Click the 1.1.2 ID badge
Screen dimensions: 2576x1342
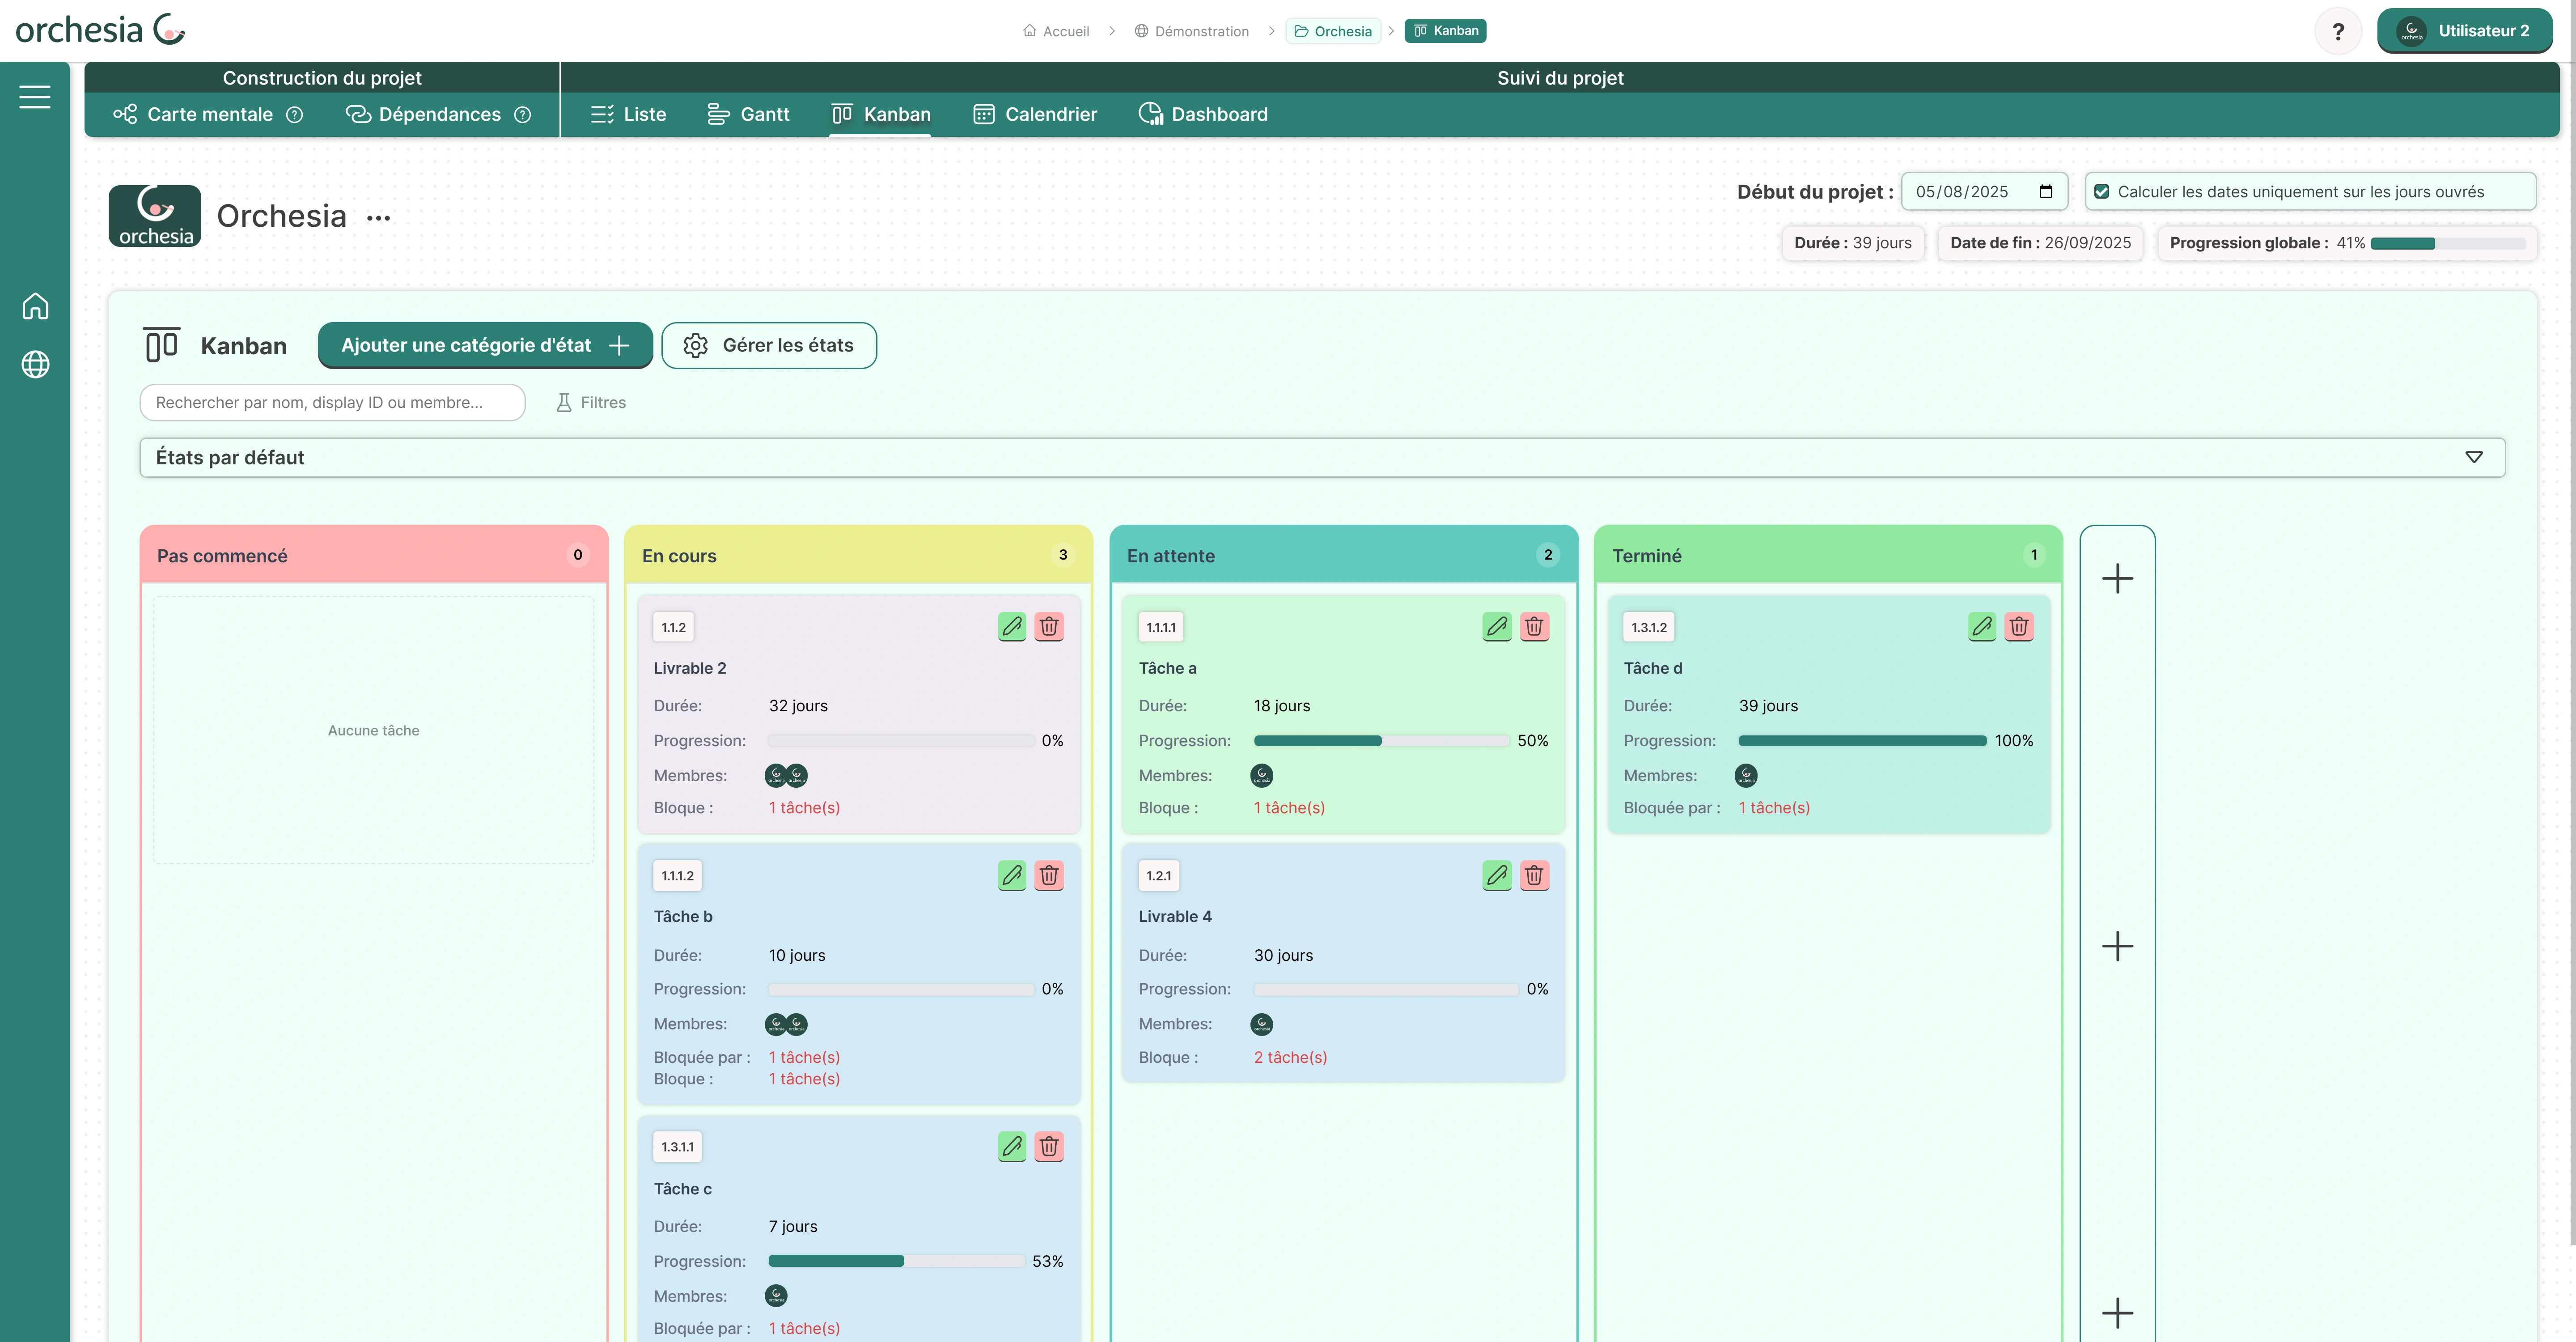[x=674, y=627]
